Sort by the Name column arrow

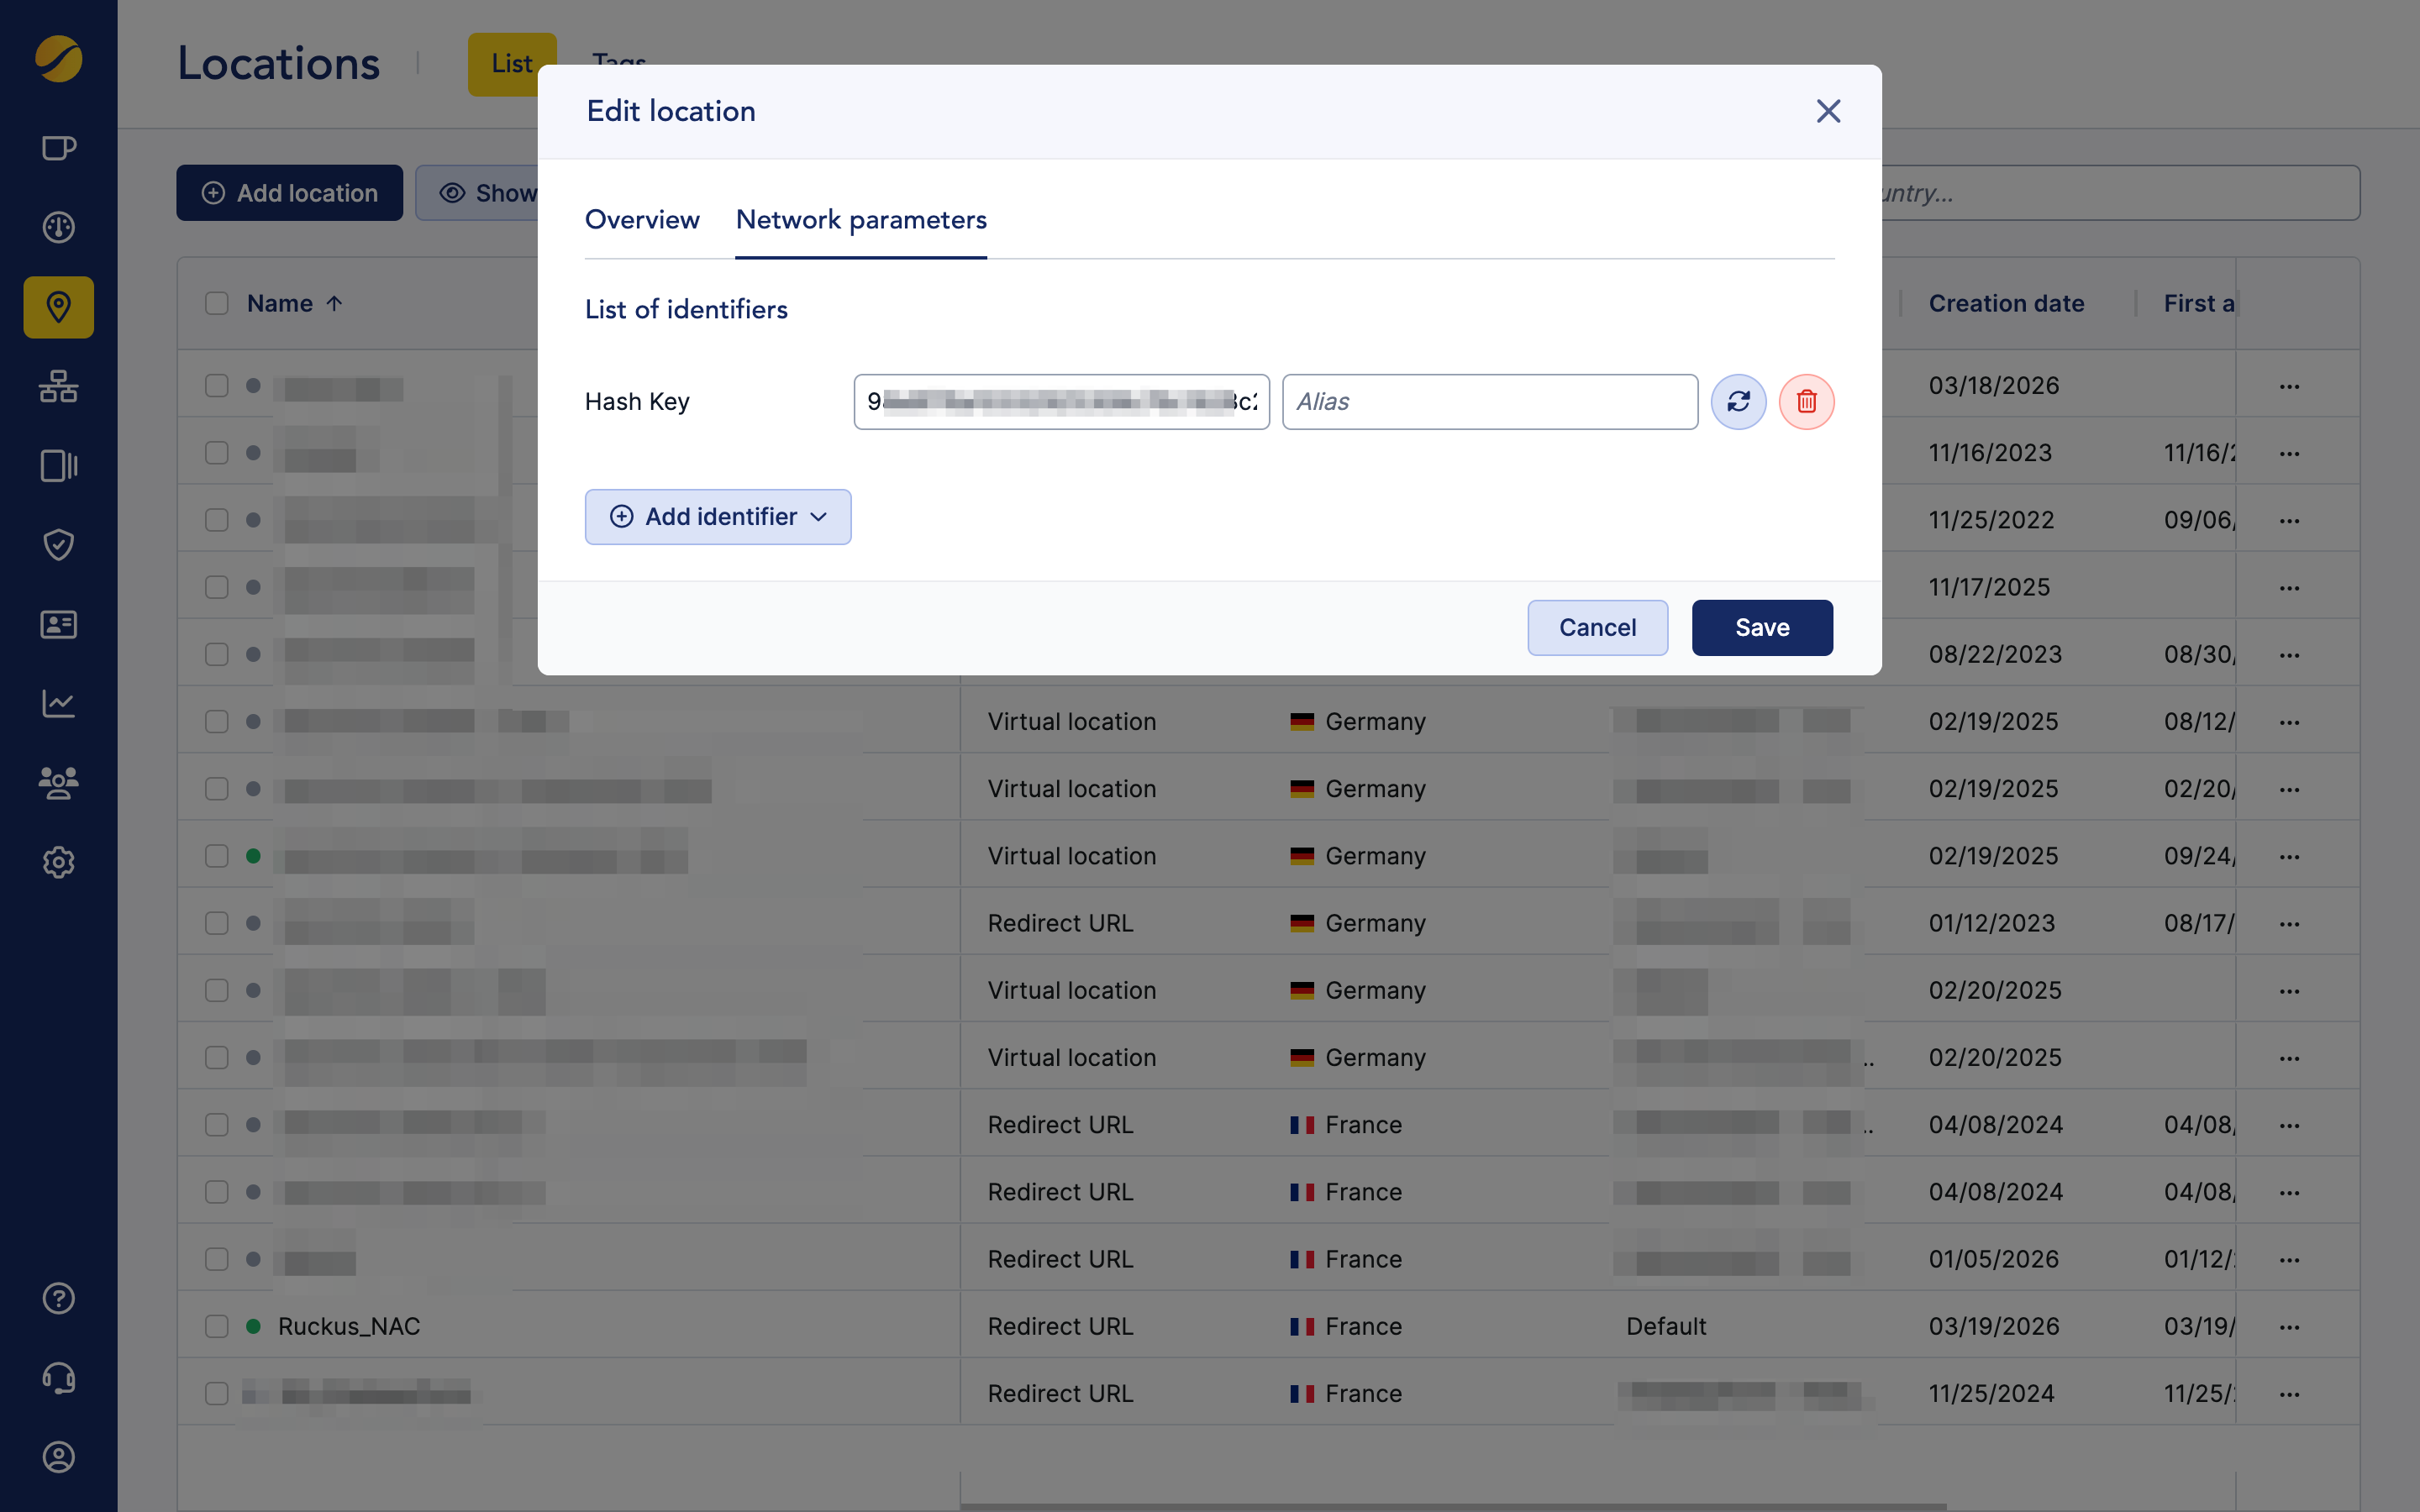pos(335,303)
